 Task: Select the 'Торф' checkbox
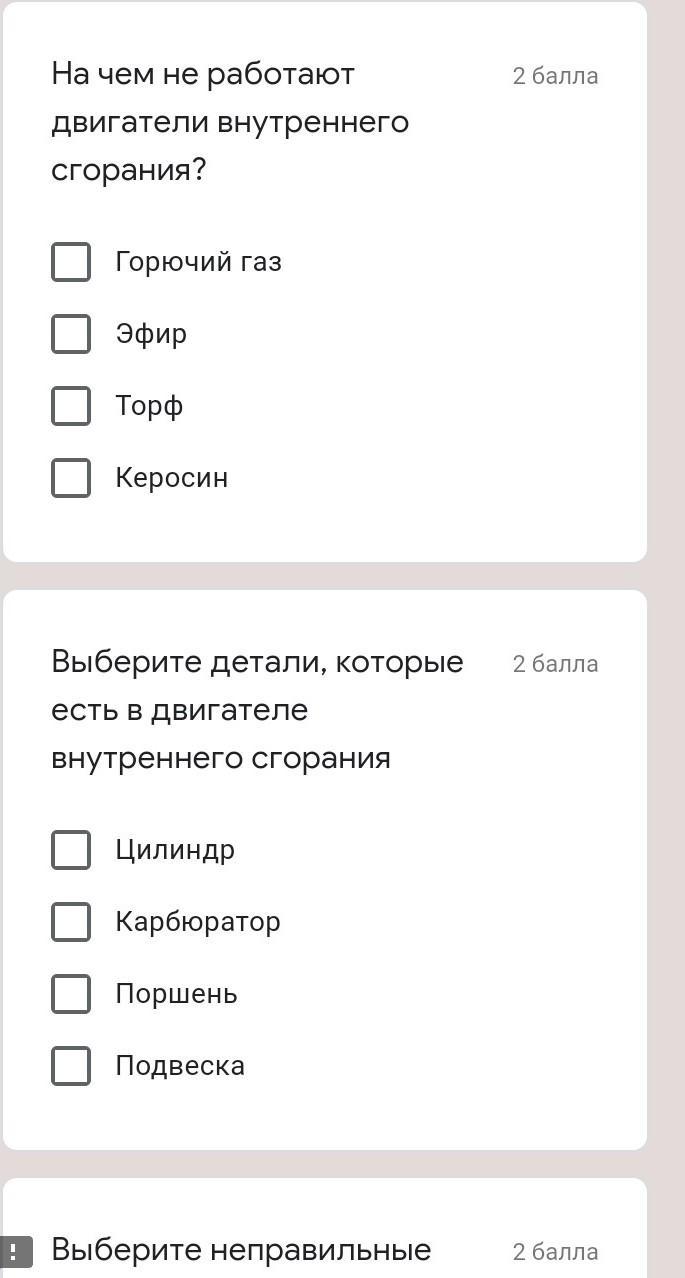(x=71, y=406)
